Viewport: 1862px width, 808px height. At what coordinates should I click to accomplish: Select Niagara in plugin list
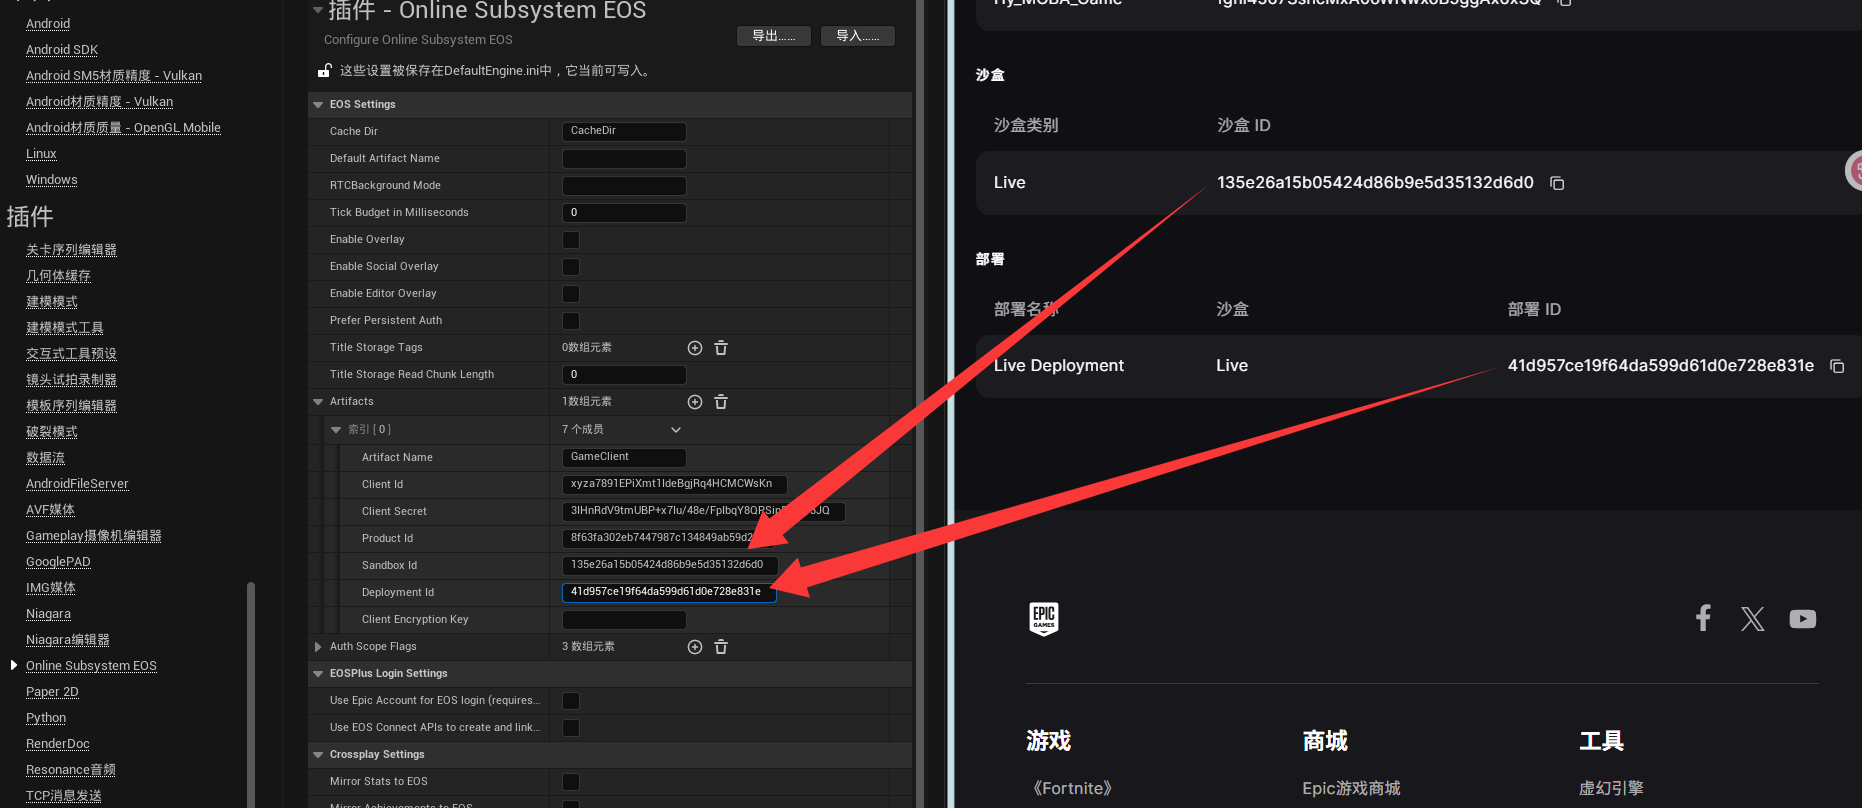click(48, 614)
